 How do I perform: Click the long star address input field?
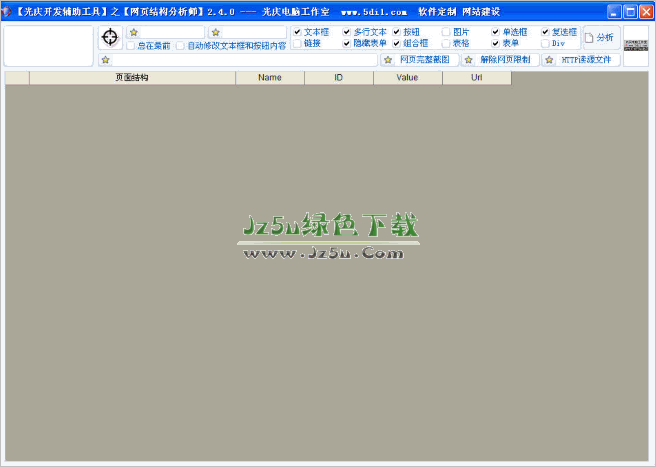238,60
